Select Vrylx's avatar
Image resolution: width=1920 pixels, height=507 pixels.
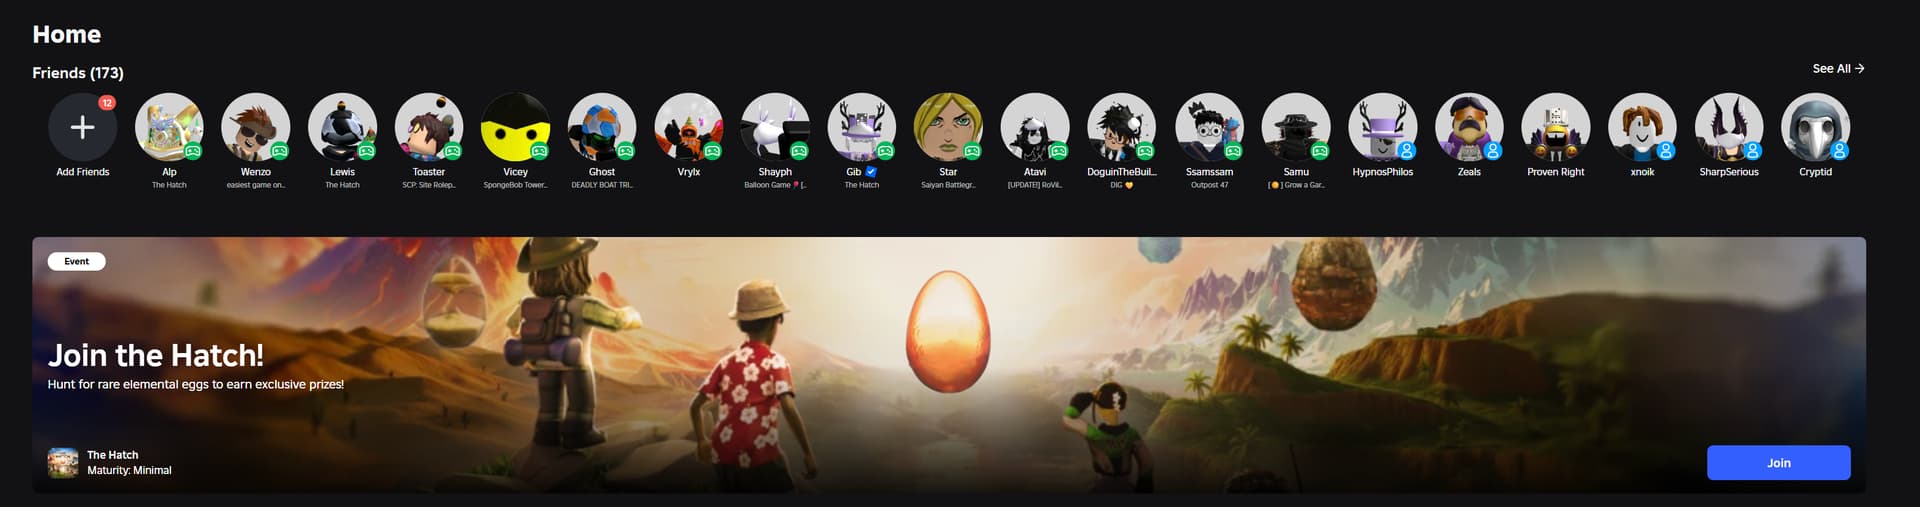coord(689,127)
